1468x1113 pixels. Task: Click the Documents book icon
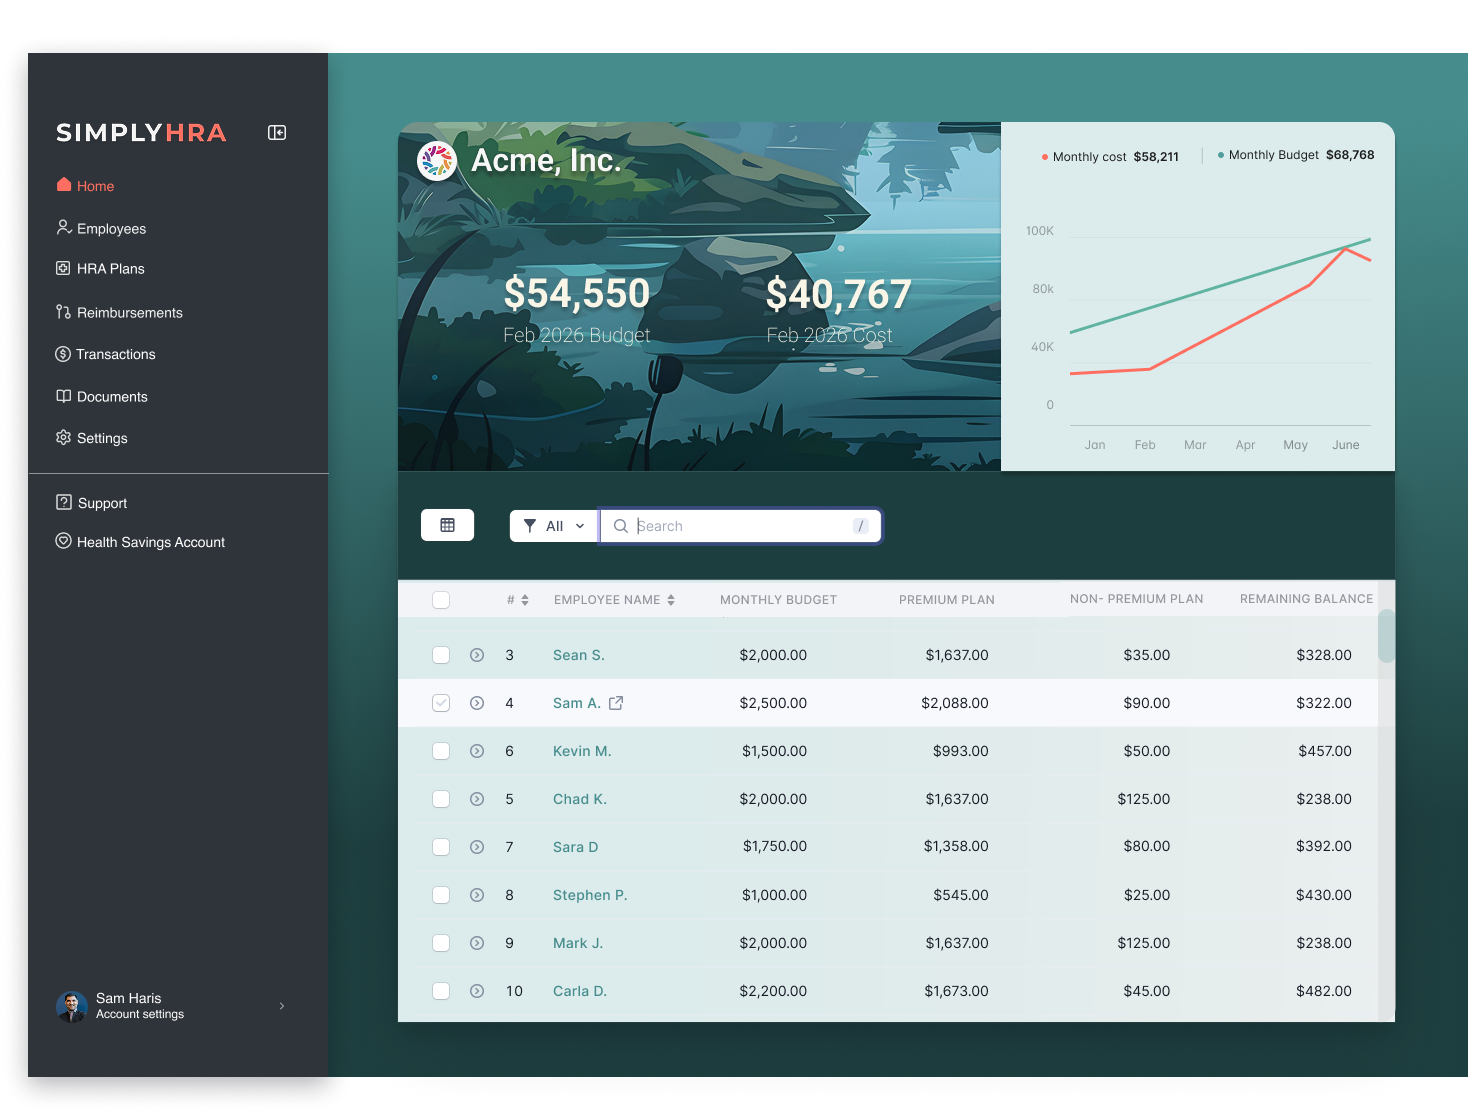click(63, 396)
